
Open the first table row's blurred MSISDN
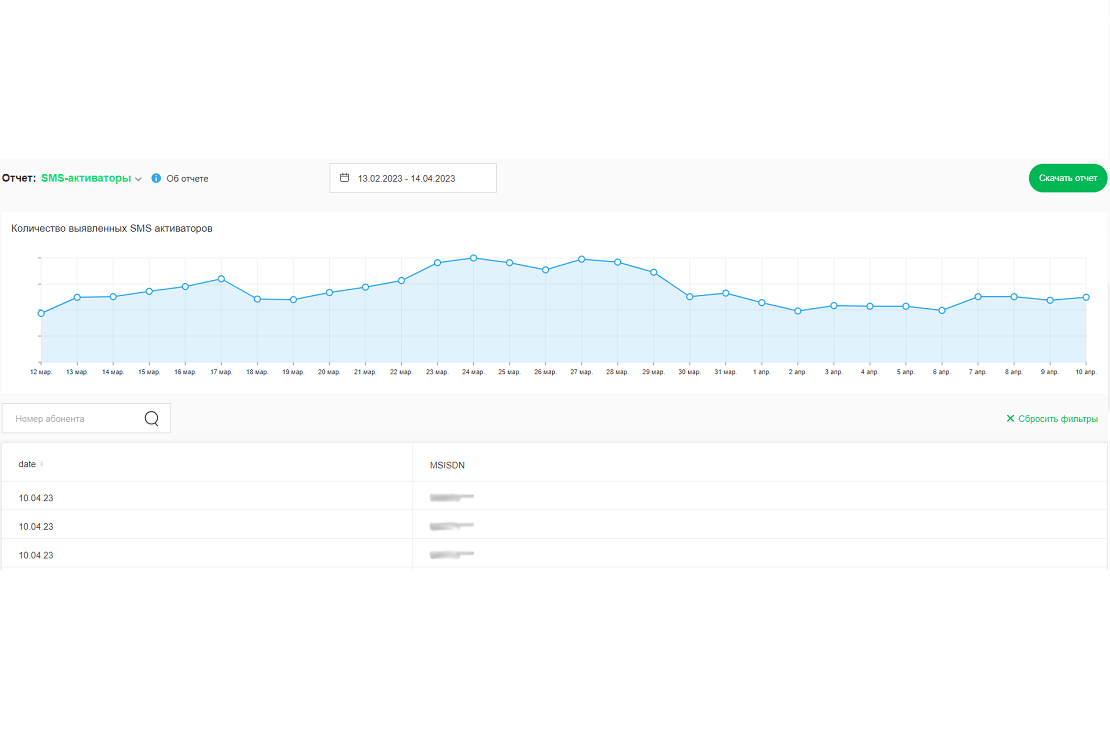click(x=451, y=497)
